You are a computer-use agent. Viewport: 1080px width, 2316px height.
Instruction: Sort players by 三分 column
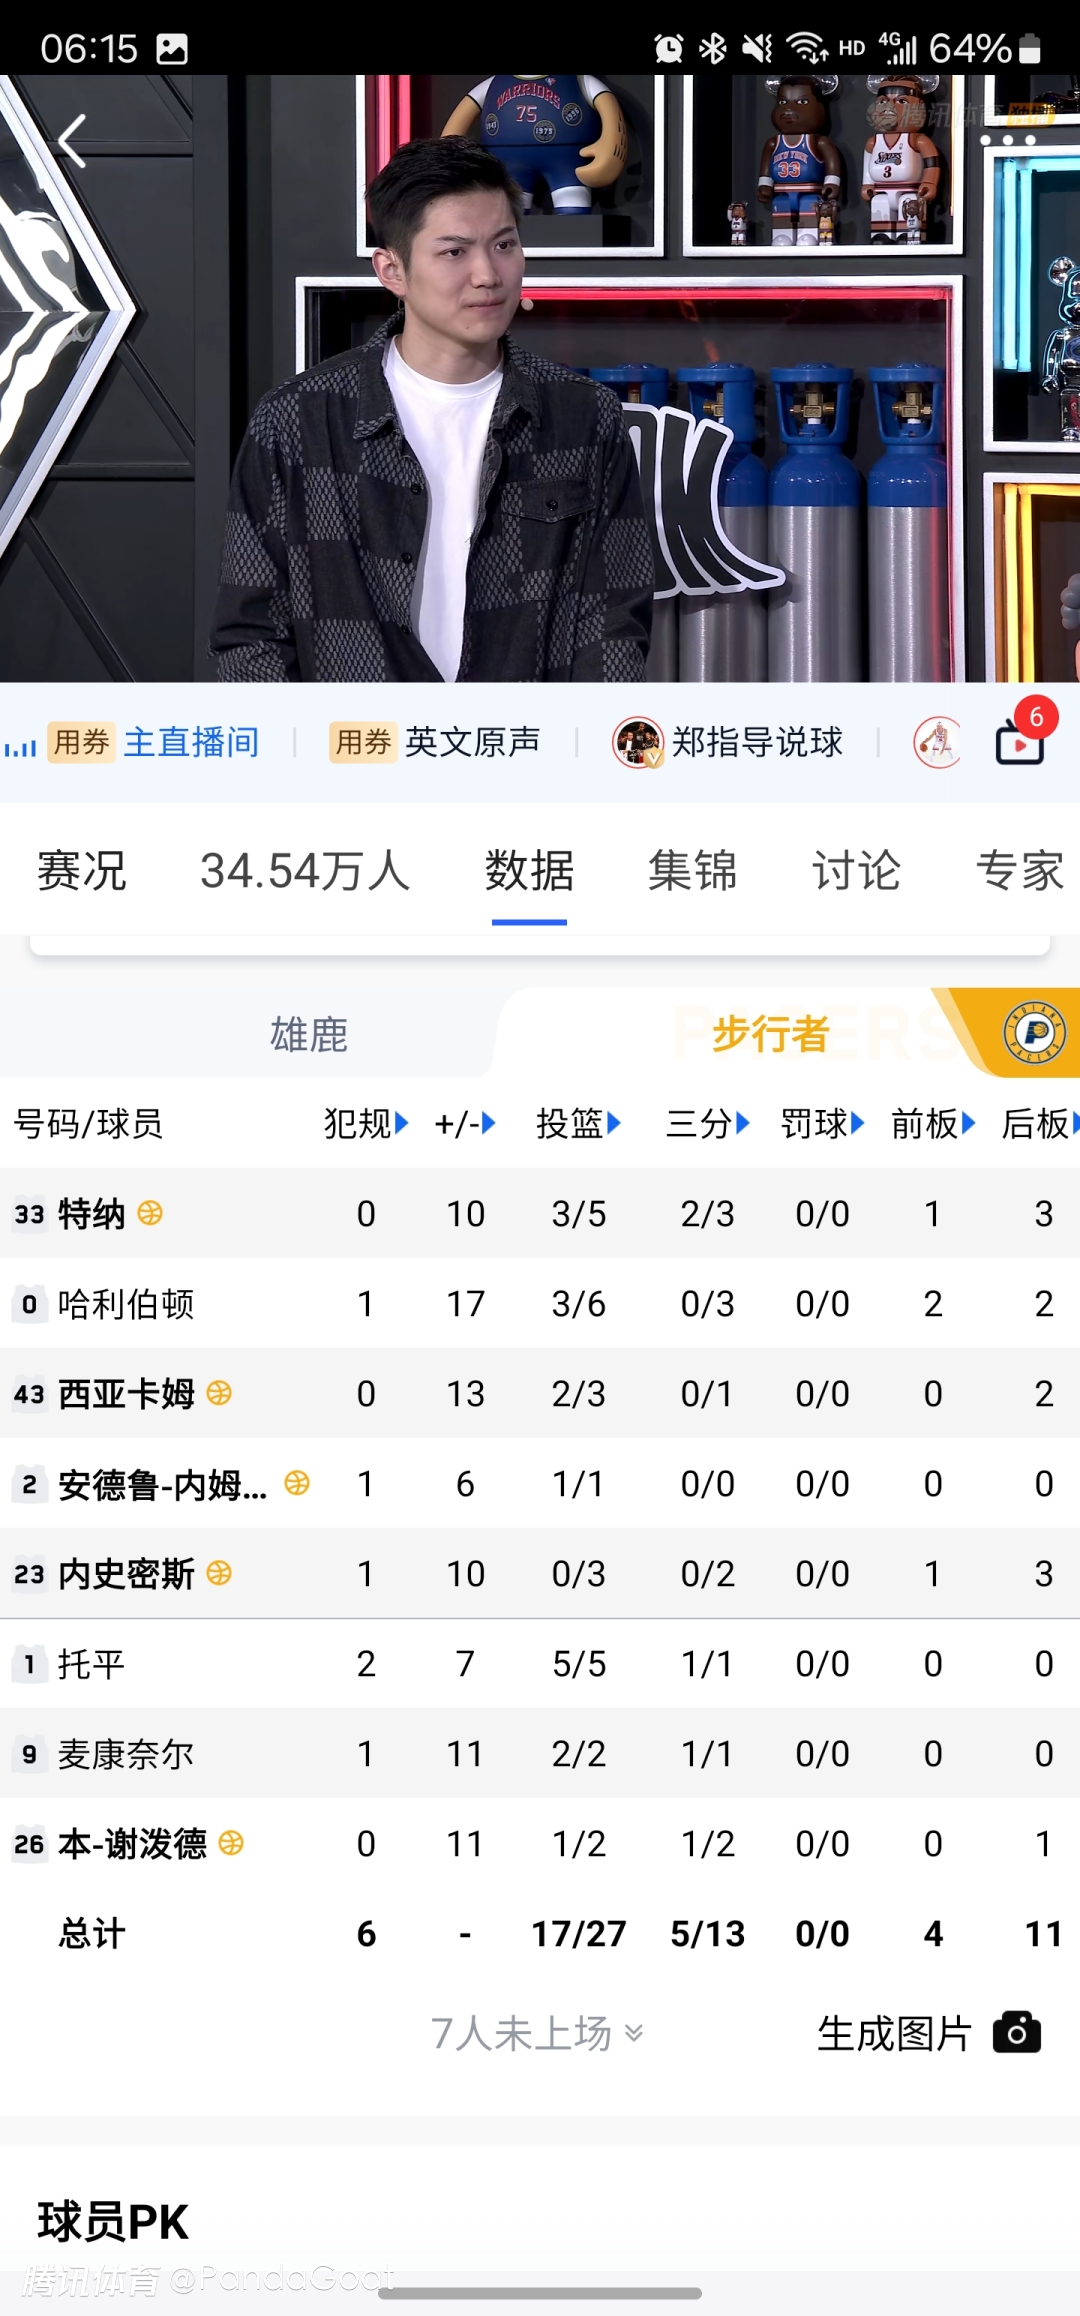[708, 1123]
